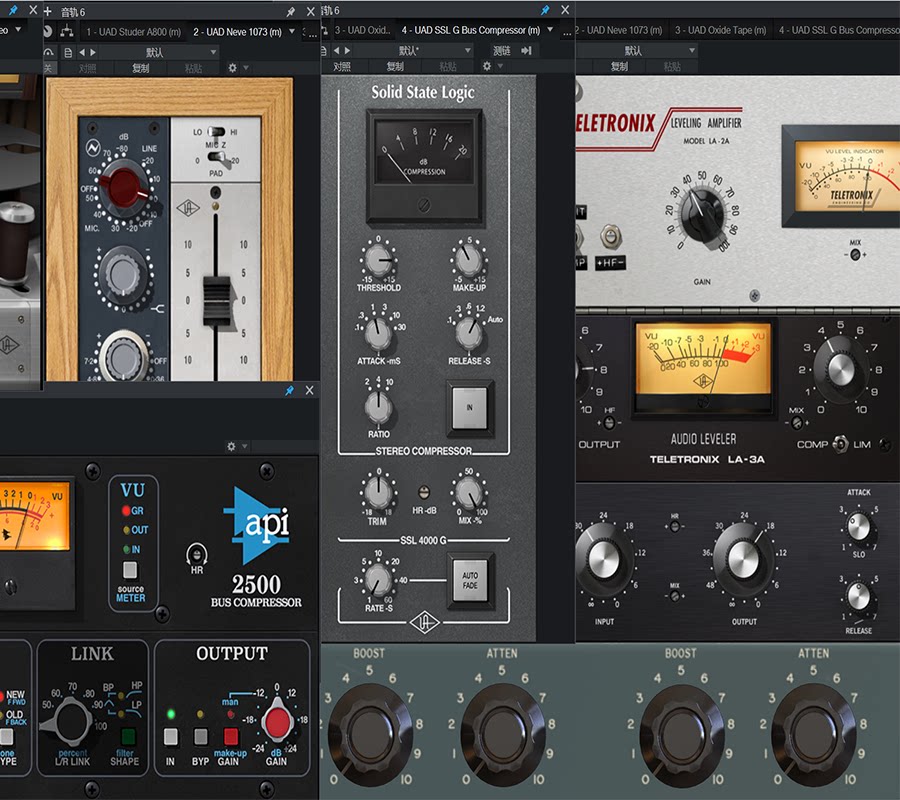
Task: Click the add plus icon beside 音轨 6
Action: (x=48, y=11)
